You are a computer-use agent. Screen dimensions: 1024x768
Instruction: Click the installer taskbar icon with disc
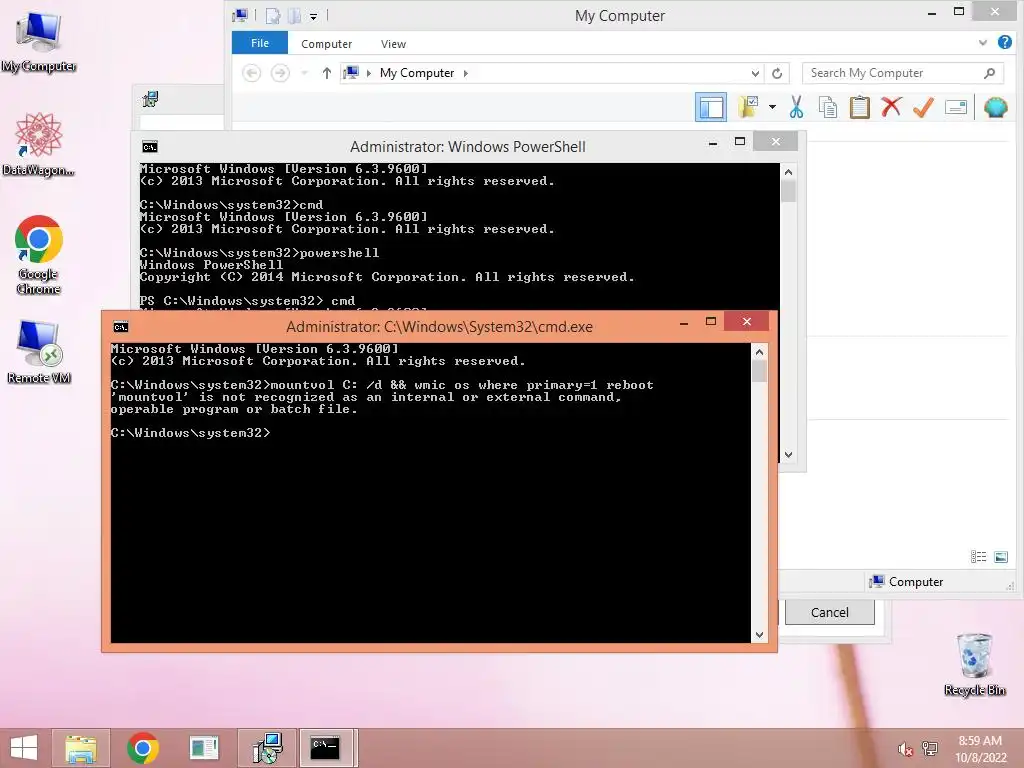[267, 748]
